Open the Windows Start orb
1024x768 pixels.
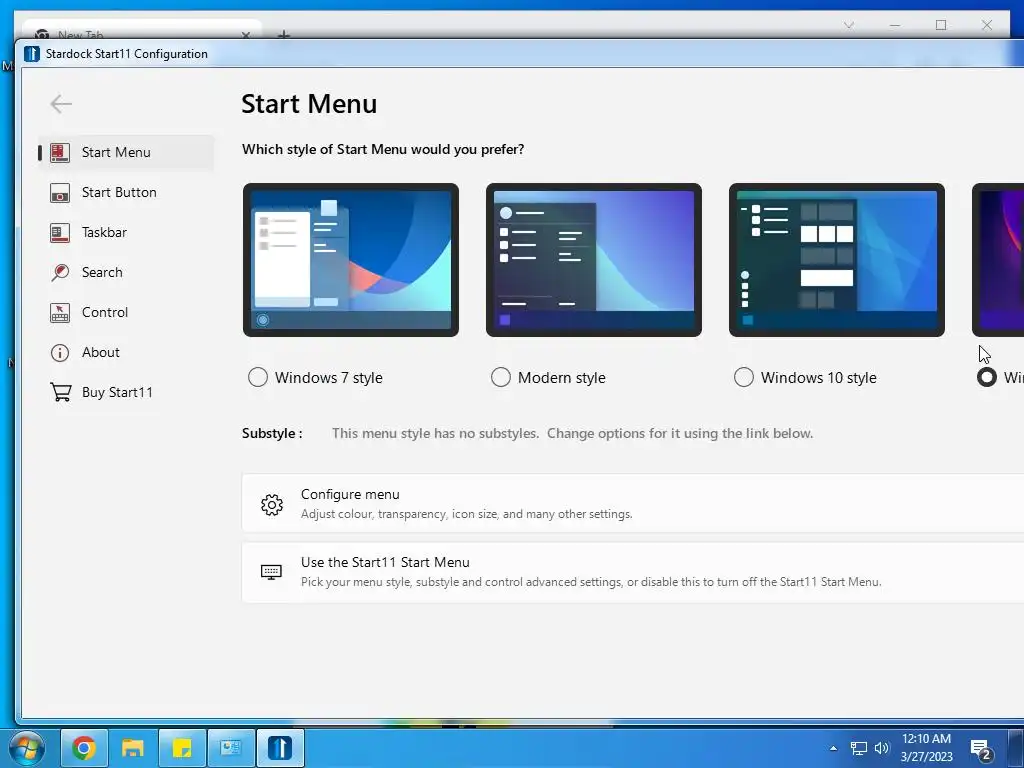pyautogui.click(x=27, y=748)
